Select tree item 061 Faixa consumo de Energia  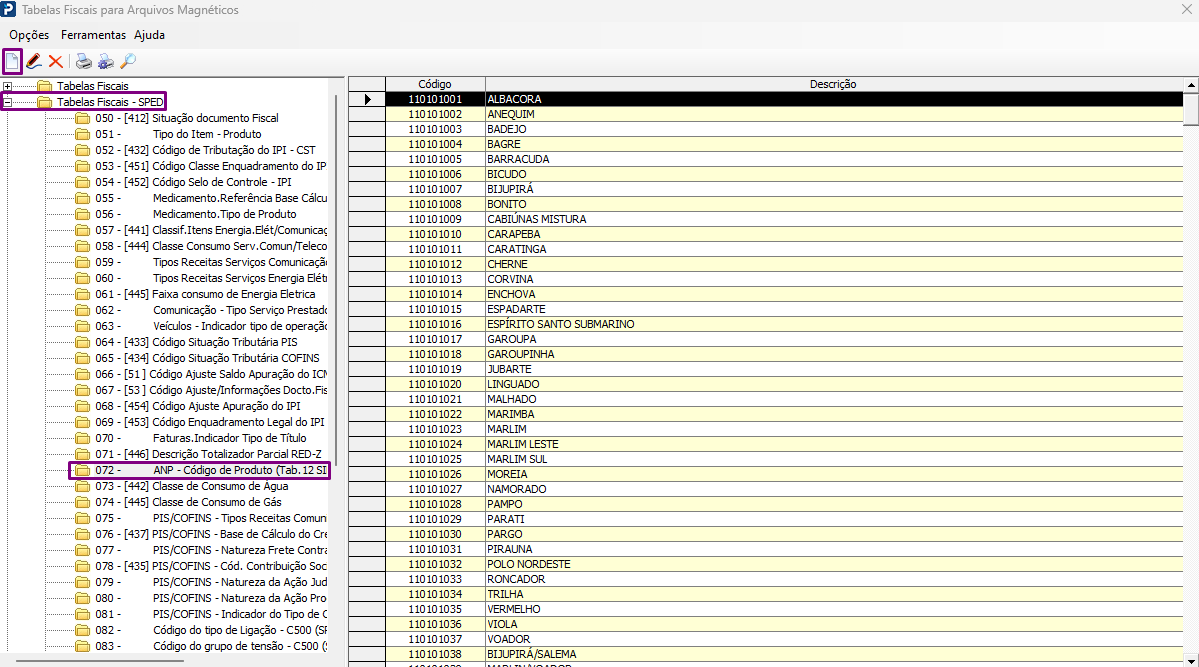coord(205,294)
